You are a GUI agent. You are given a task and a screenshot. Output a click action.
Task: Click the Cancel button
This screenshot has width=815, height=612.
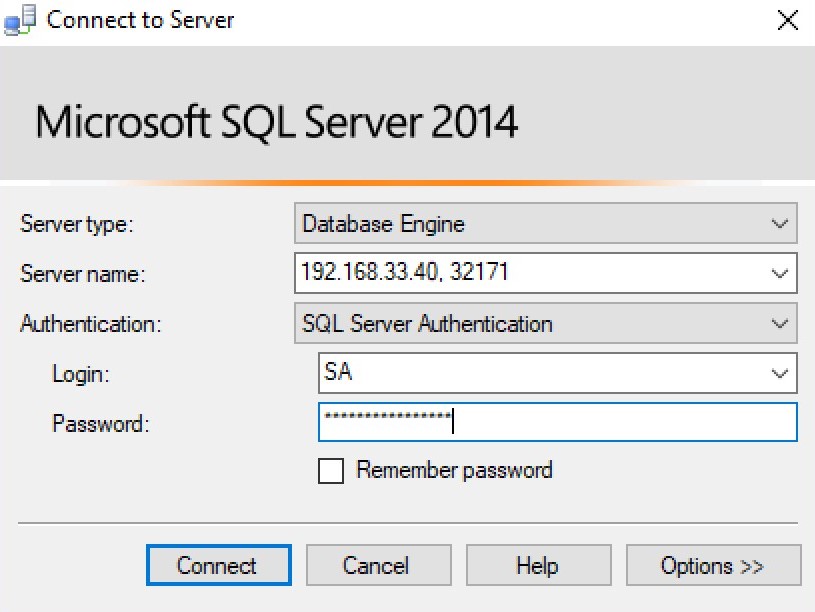[x=378, y=565]
